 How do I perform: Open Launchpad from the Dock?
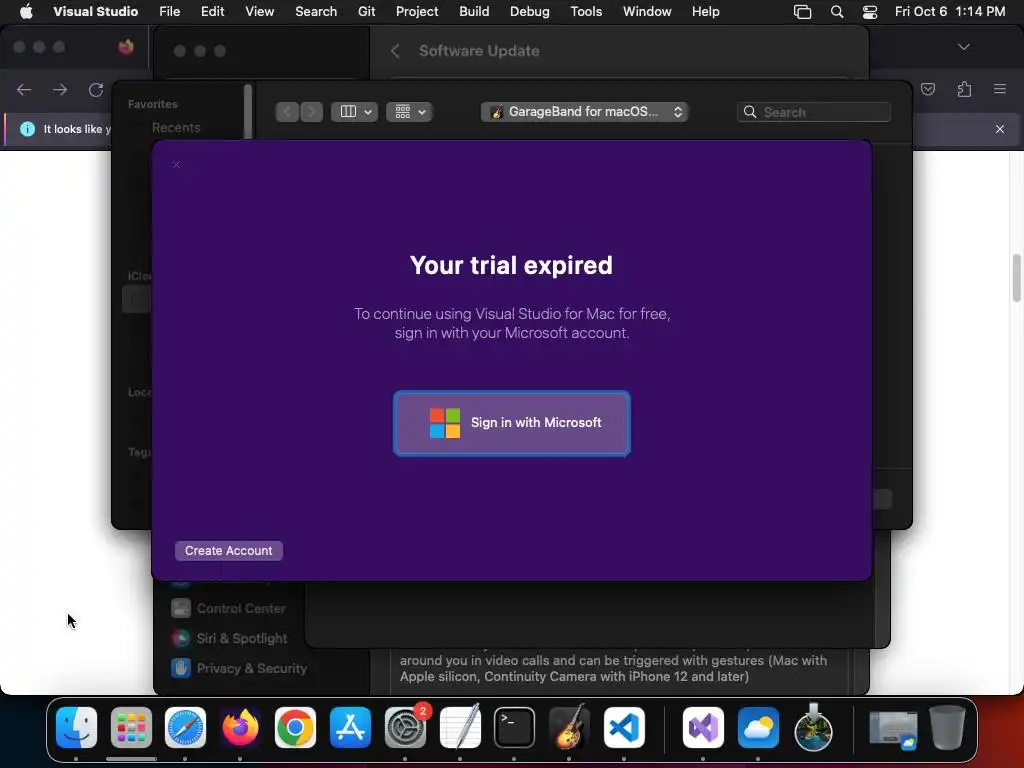pos(131,728)
